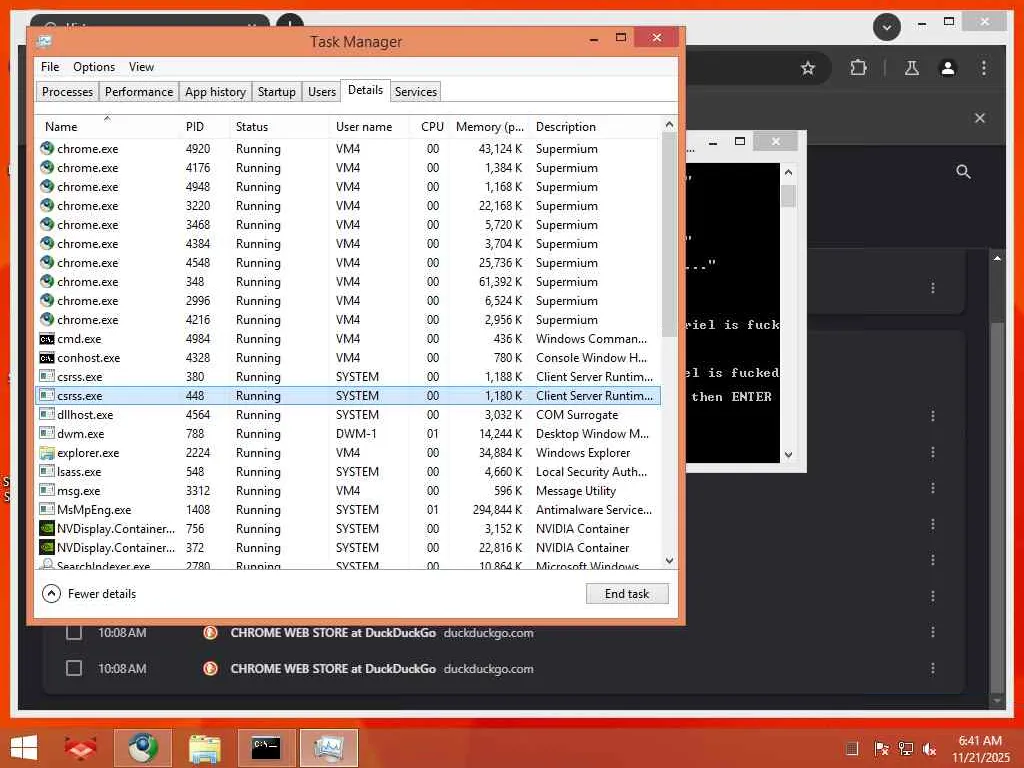Open the View menu in Task Manager
The image size is (1024, 768).
(141, 67)
